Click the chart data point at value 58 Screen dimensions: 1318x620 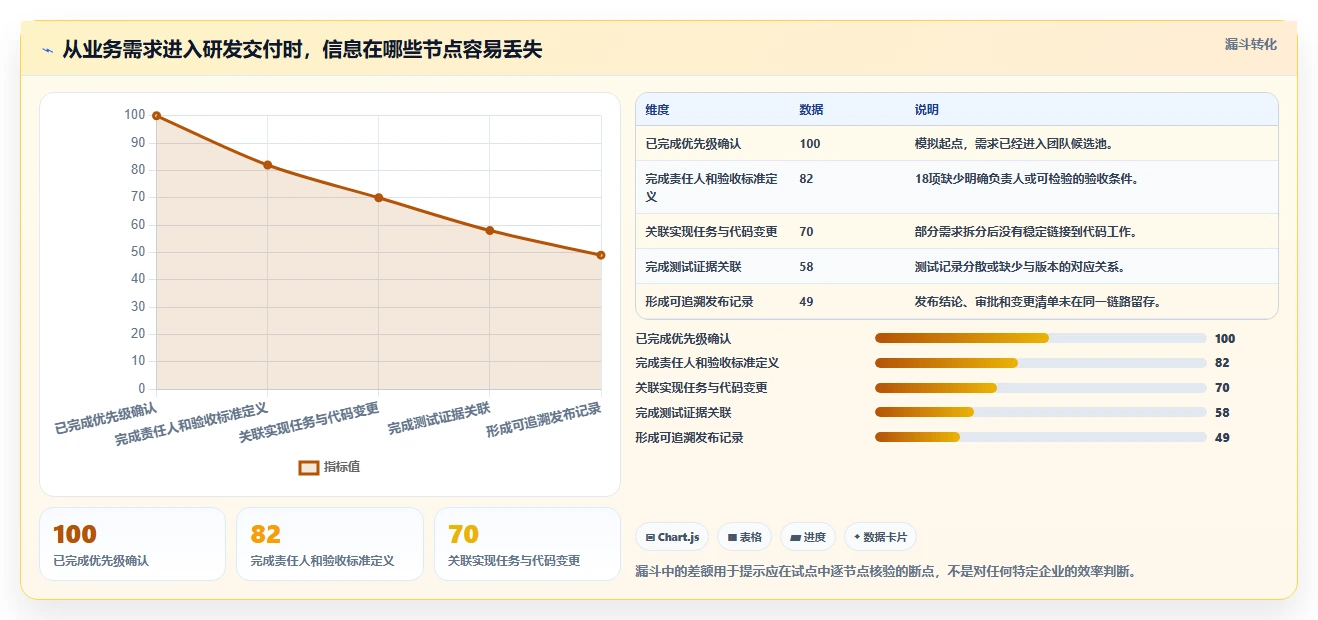(x=489, y=230)
